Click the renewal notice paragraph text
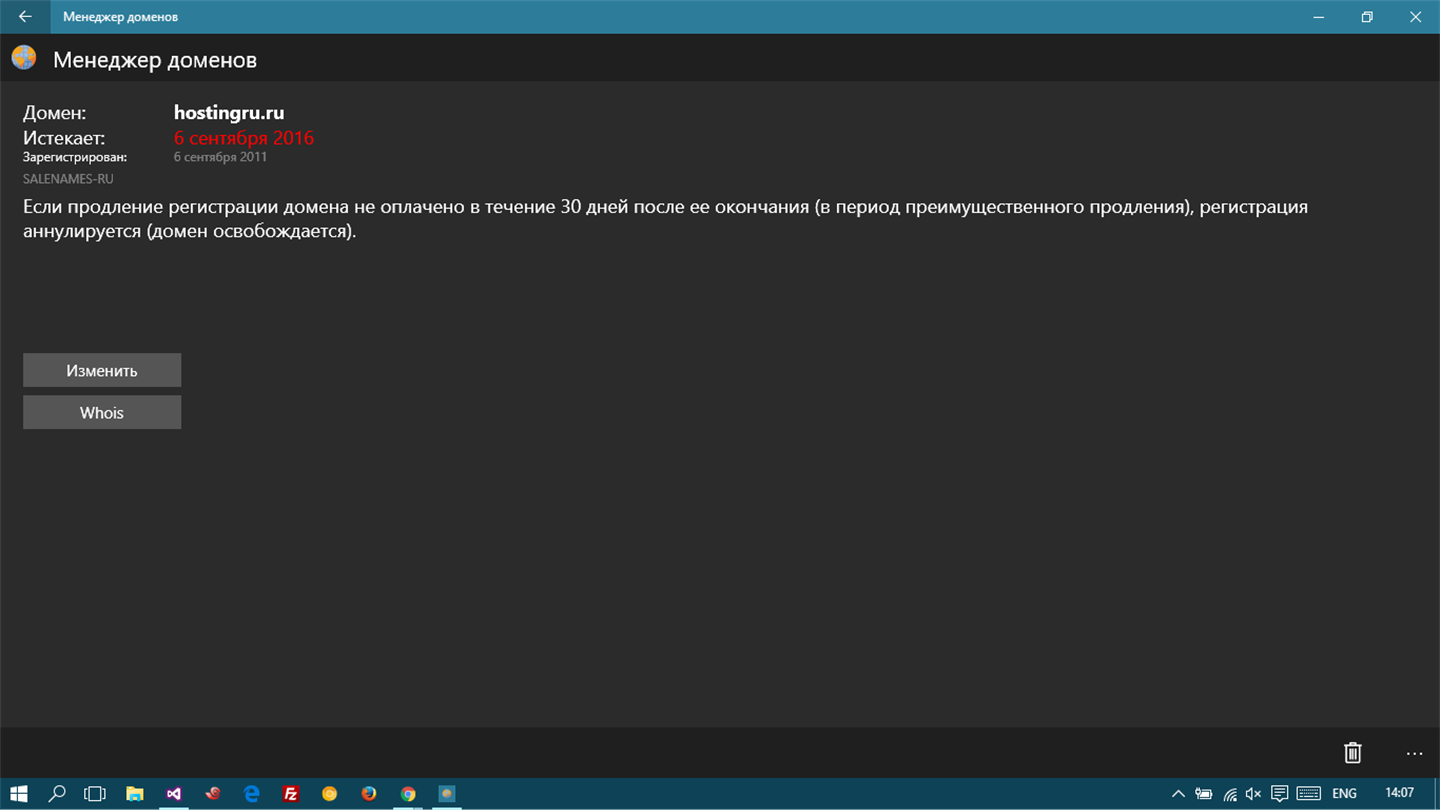Viewport: 1440px width, 810px height. click(x=665, y=219)
